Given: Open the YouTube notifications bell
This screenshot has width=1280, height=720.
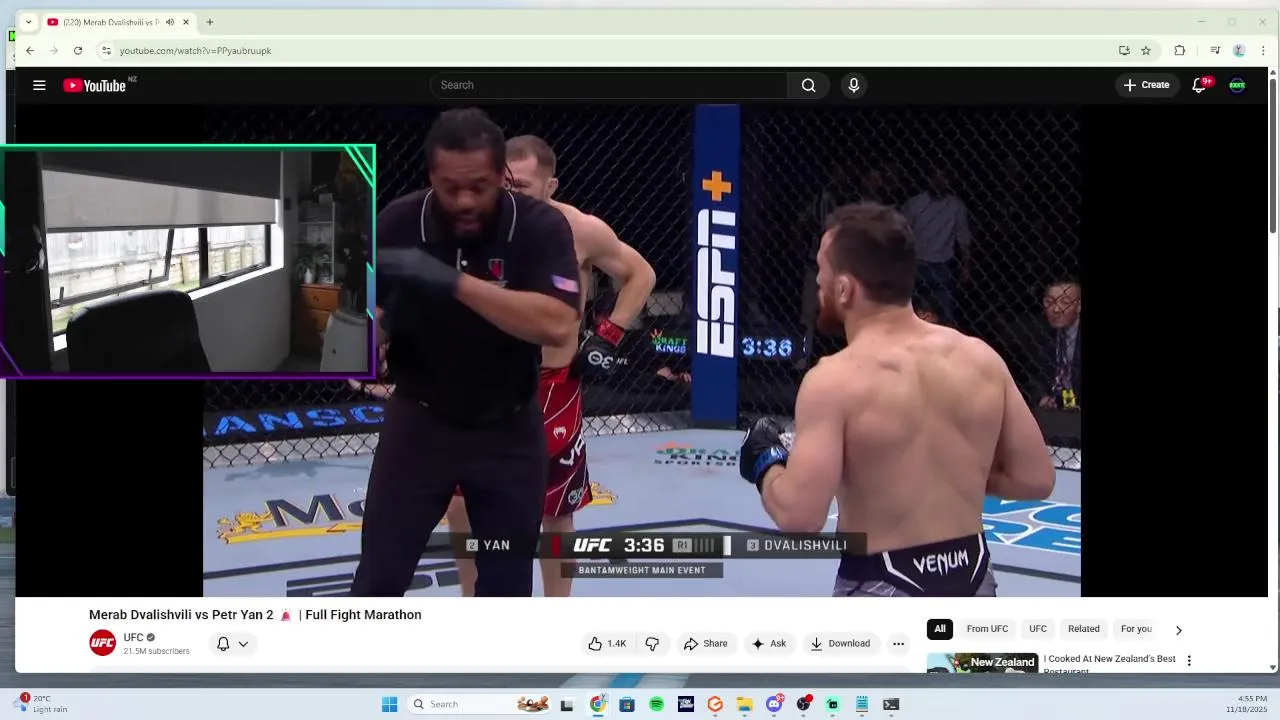Looking at the screenshot, I should [1199, 85].
